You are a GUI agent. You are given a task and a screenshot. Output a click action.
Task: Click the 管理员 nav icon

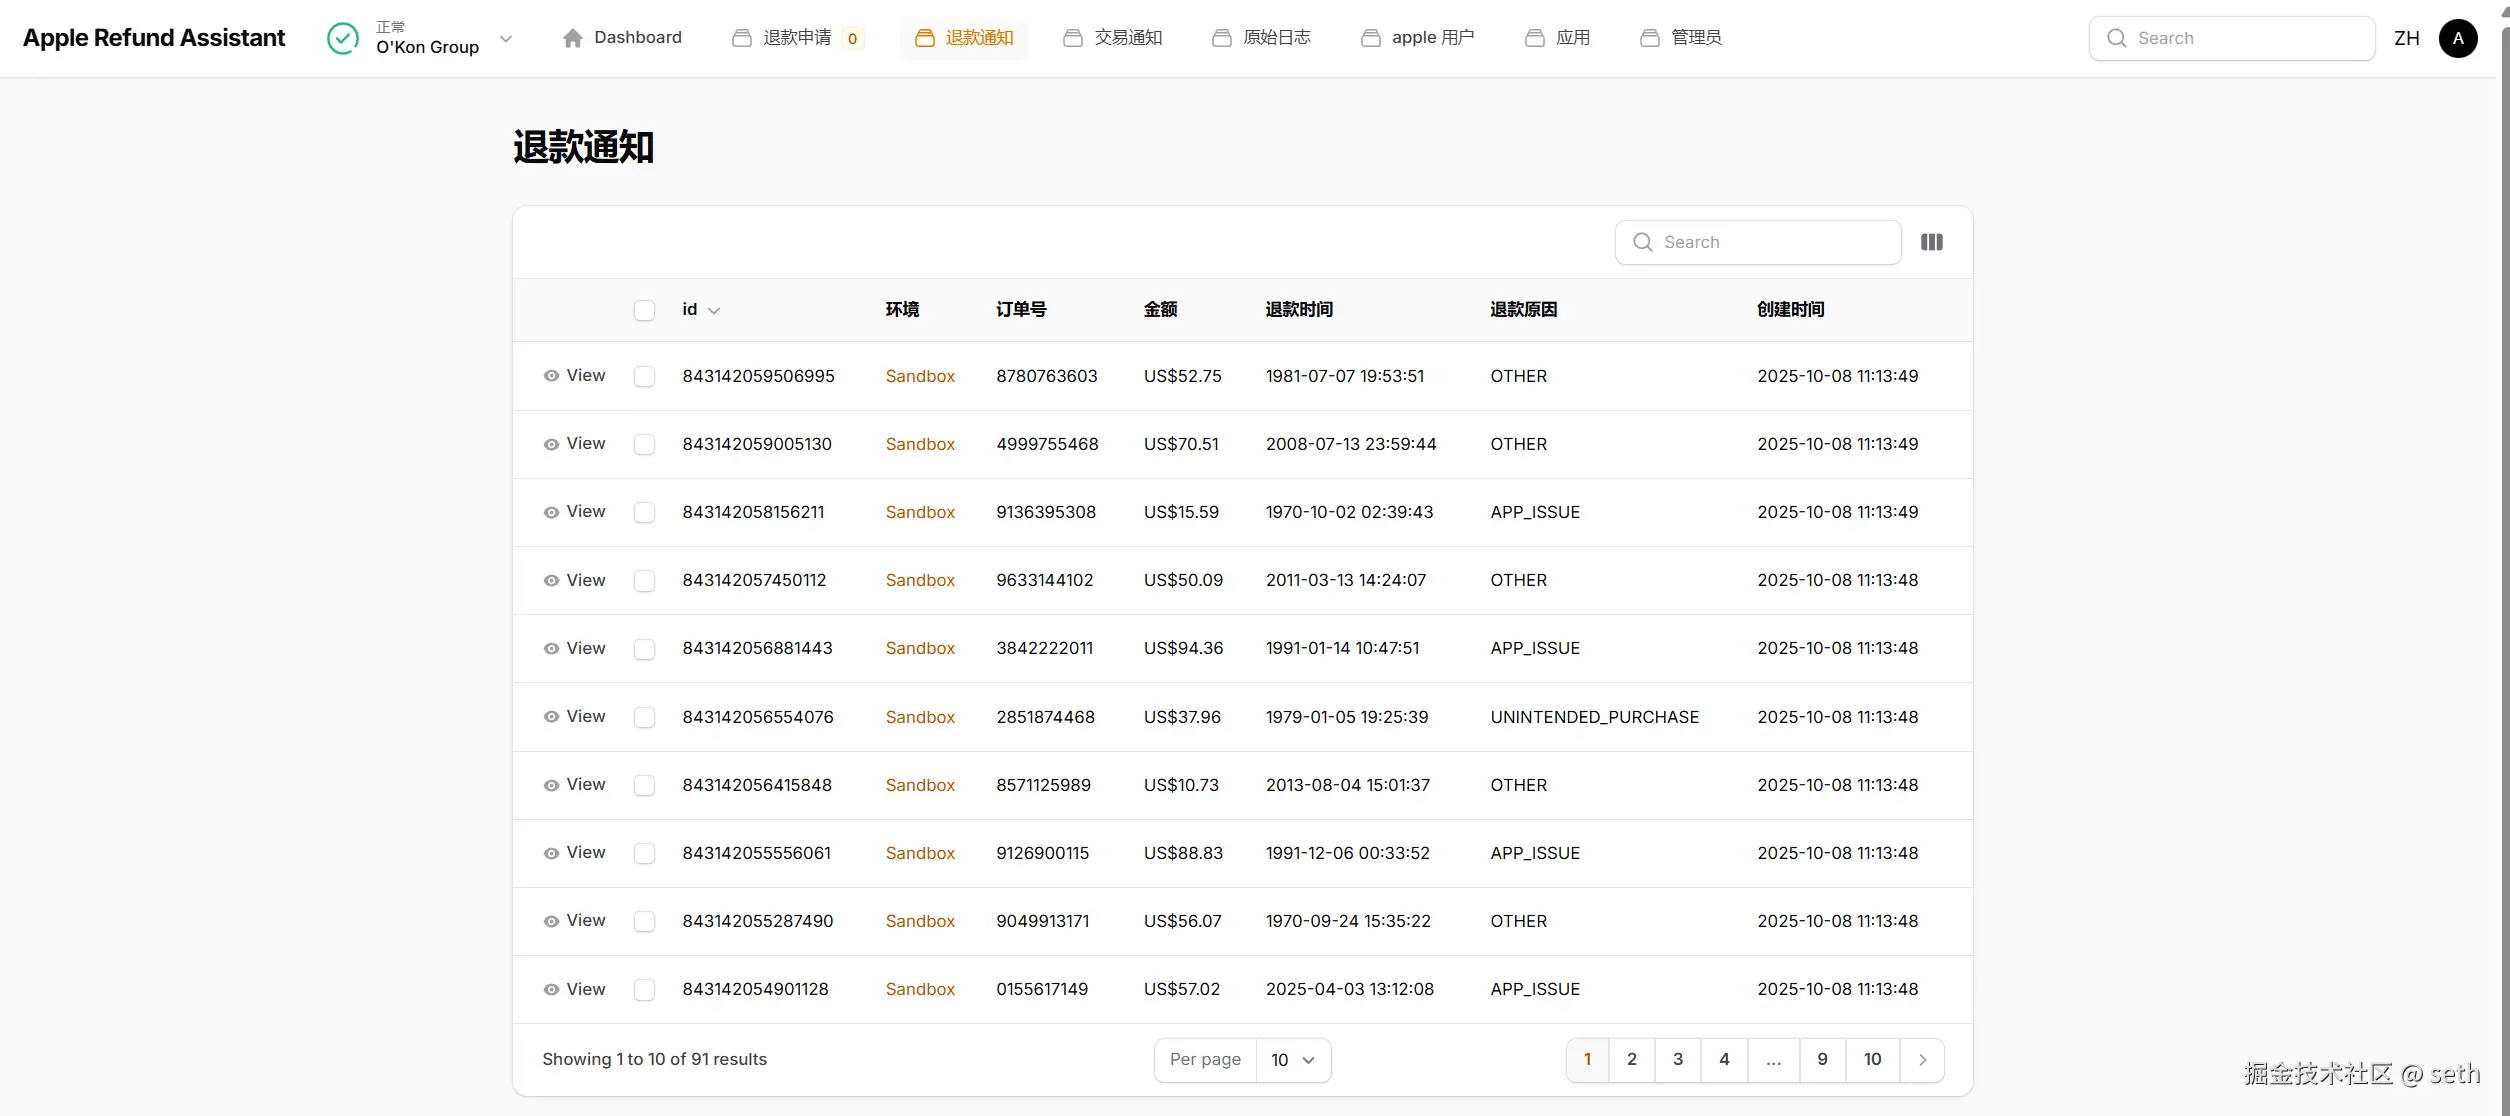point(1649,38)
